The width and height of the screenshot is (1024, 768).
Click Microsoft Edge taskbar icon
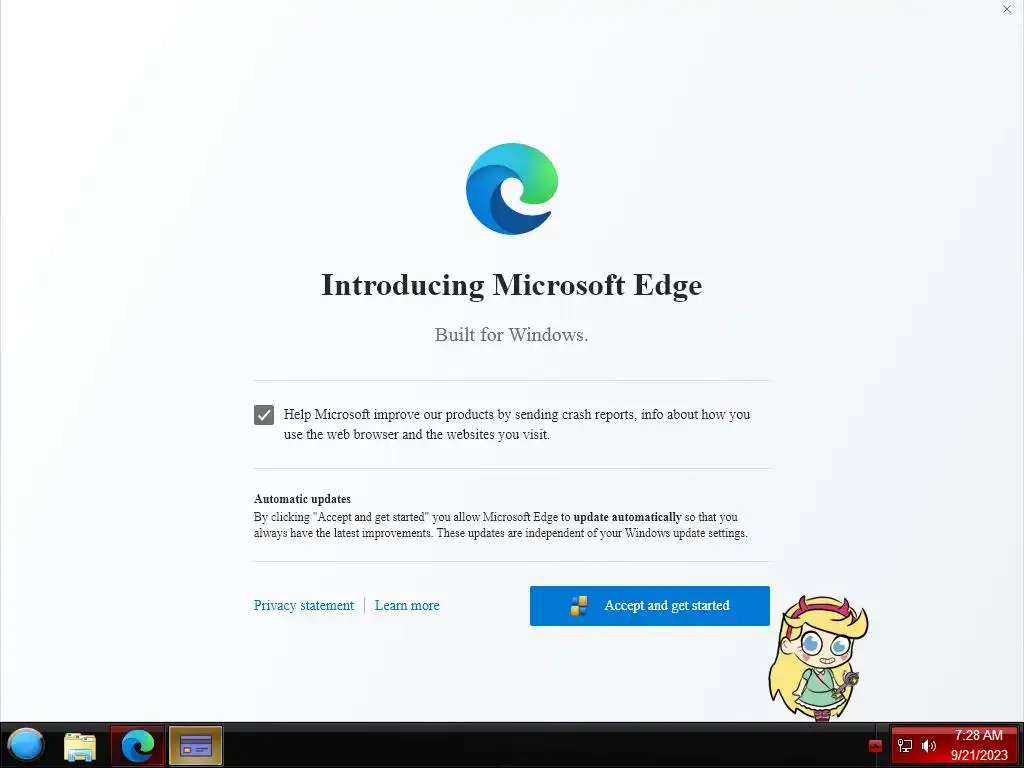(138, 746)
